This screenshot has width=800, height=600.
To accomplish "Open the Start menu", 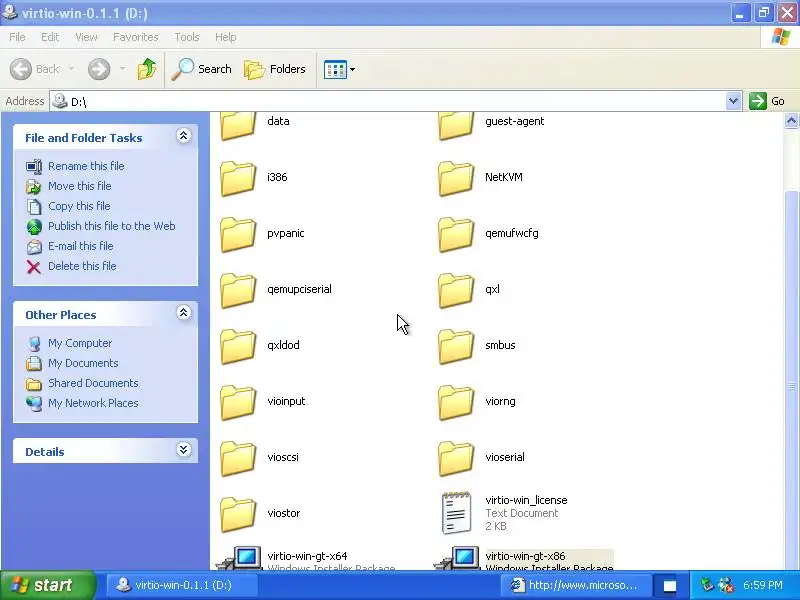I will 48,585.
